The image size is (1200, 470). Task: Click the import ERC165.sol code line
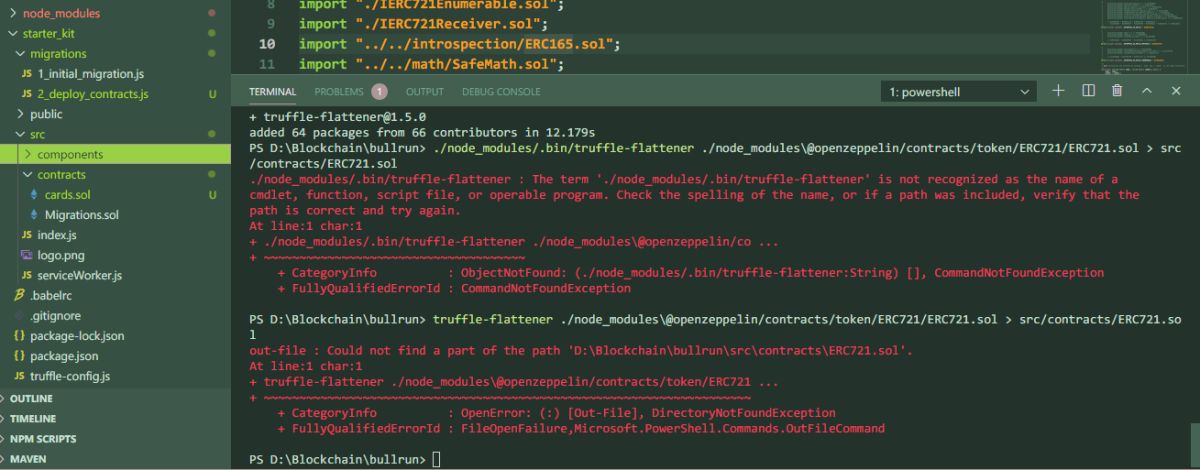(460, 44)
